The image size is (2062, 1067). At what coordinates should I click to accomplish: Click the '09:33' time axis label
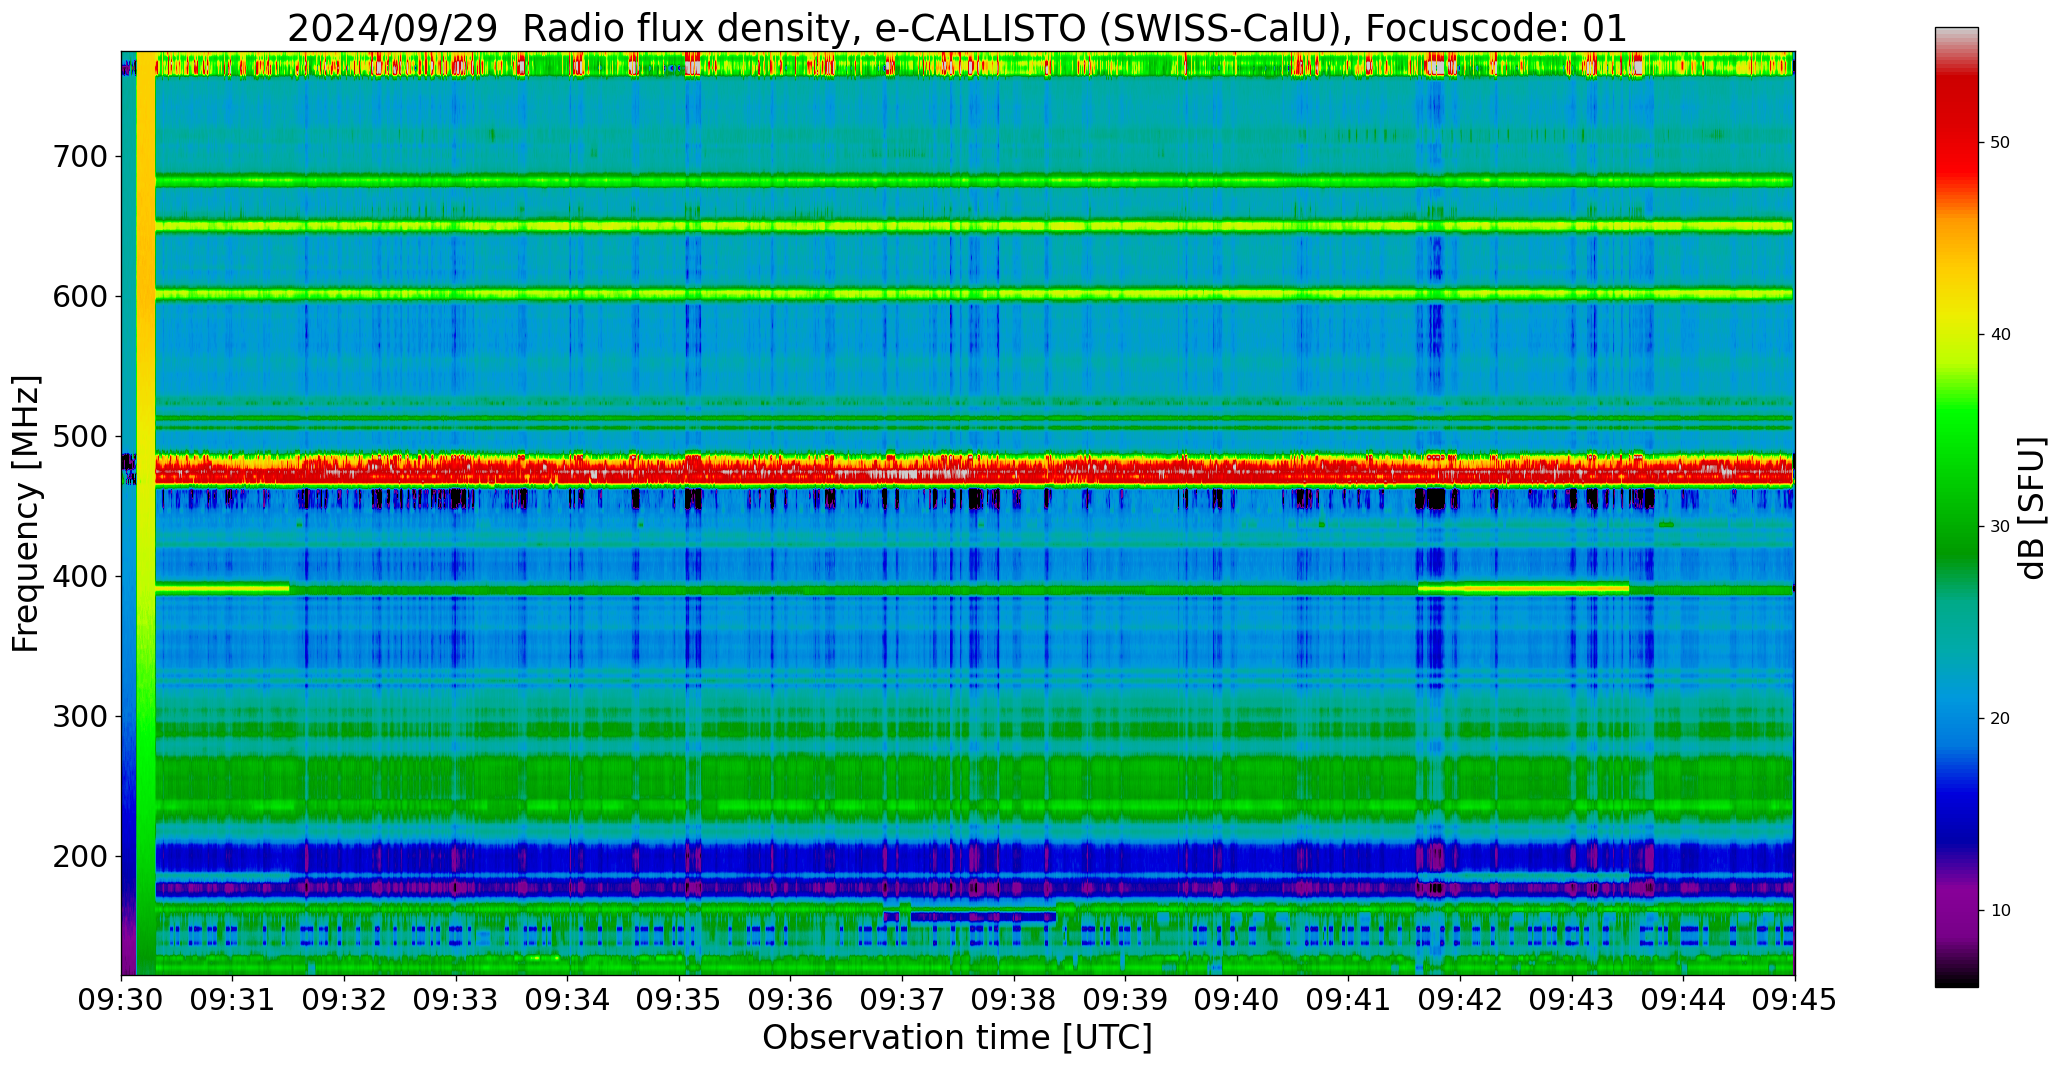456,999
